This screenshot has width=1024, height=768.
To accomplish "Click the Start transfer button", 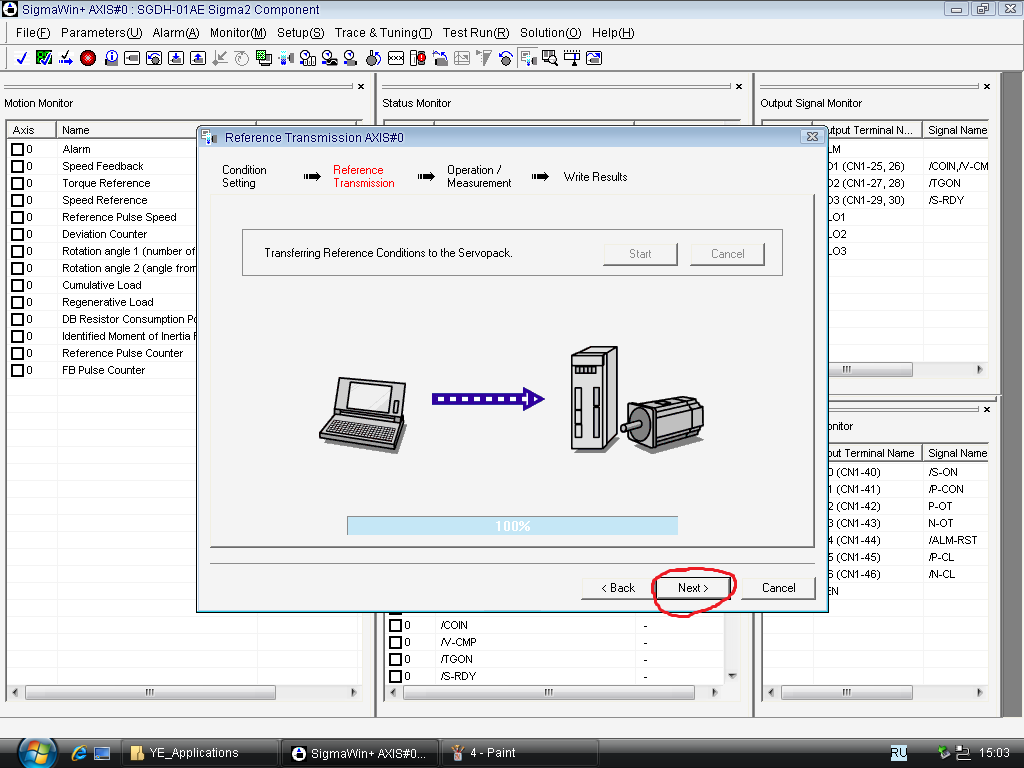I will tap(640, 254).
